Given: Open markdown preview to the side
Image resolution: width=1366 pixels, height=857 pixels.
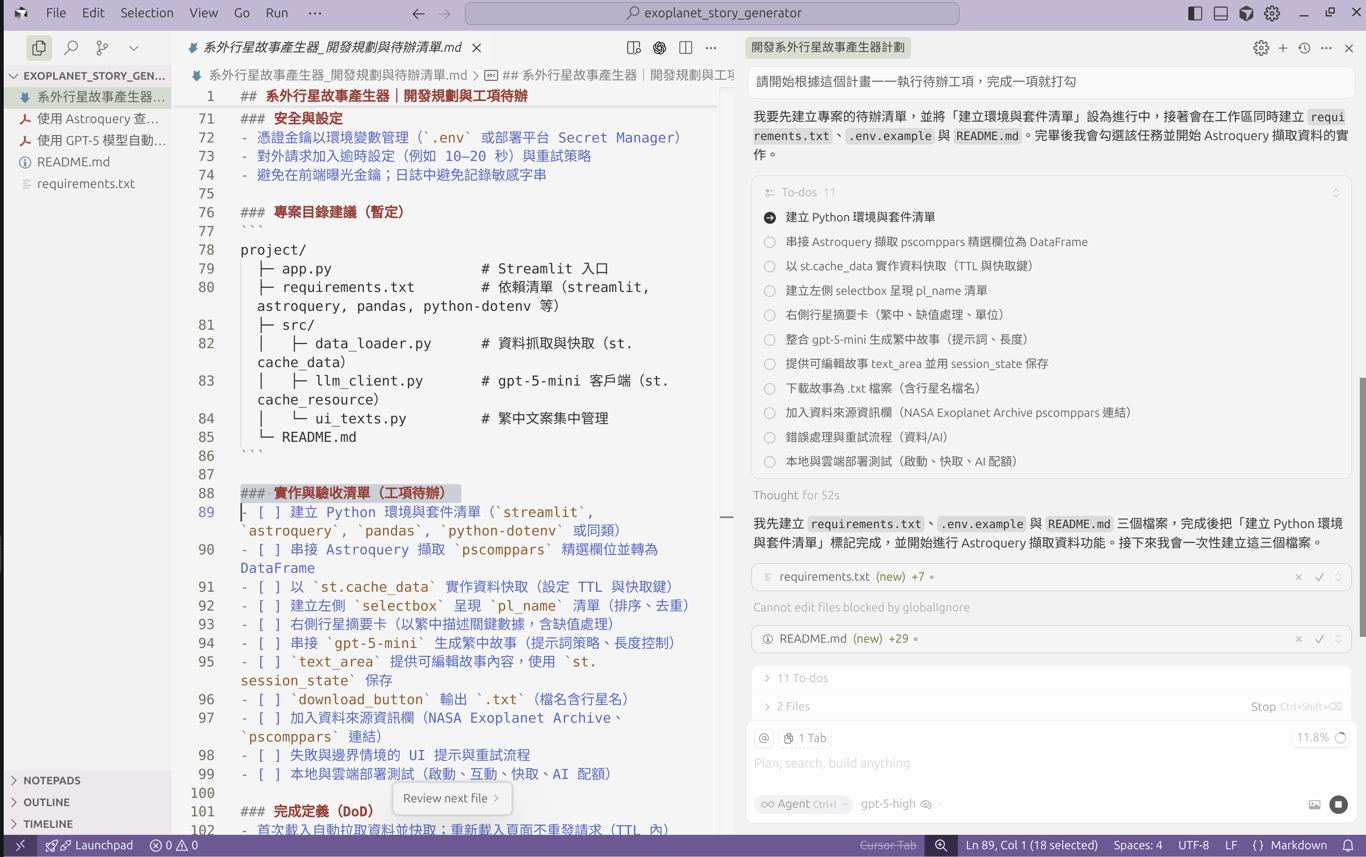Looking at the screenshot, I should 634,47.
